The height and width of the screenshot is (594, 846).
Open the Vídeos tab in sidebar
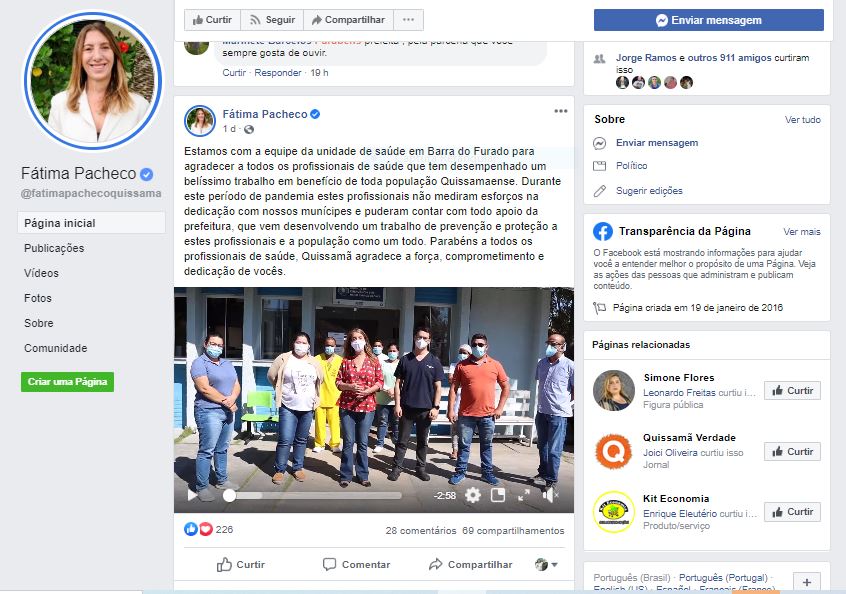[42, 273]
